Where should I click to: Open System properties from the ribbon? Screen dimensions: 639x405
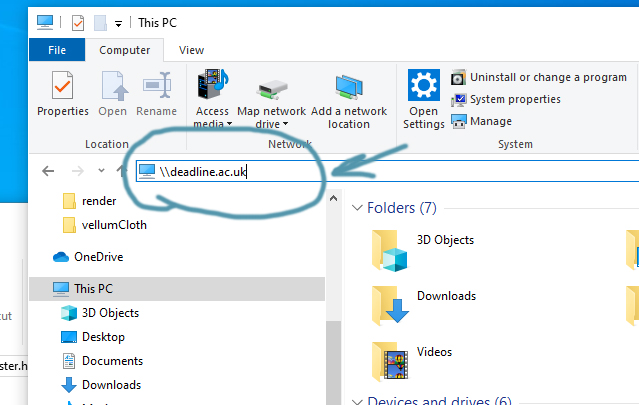(x=506, y=99)
